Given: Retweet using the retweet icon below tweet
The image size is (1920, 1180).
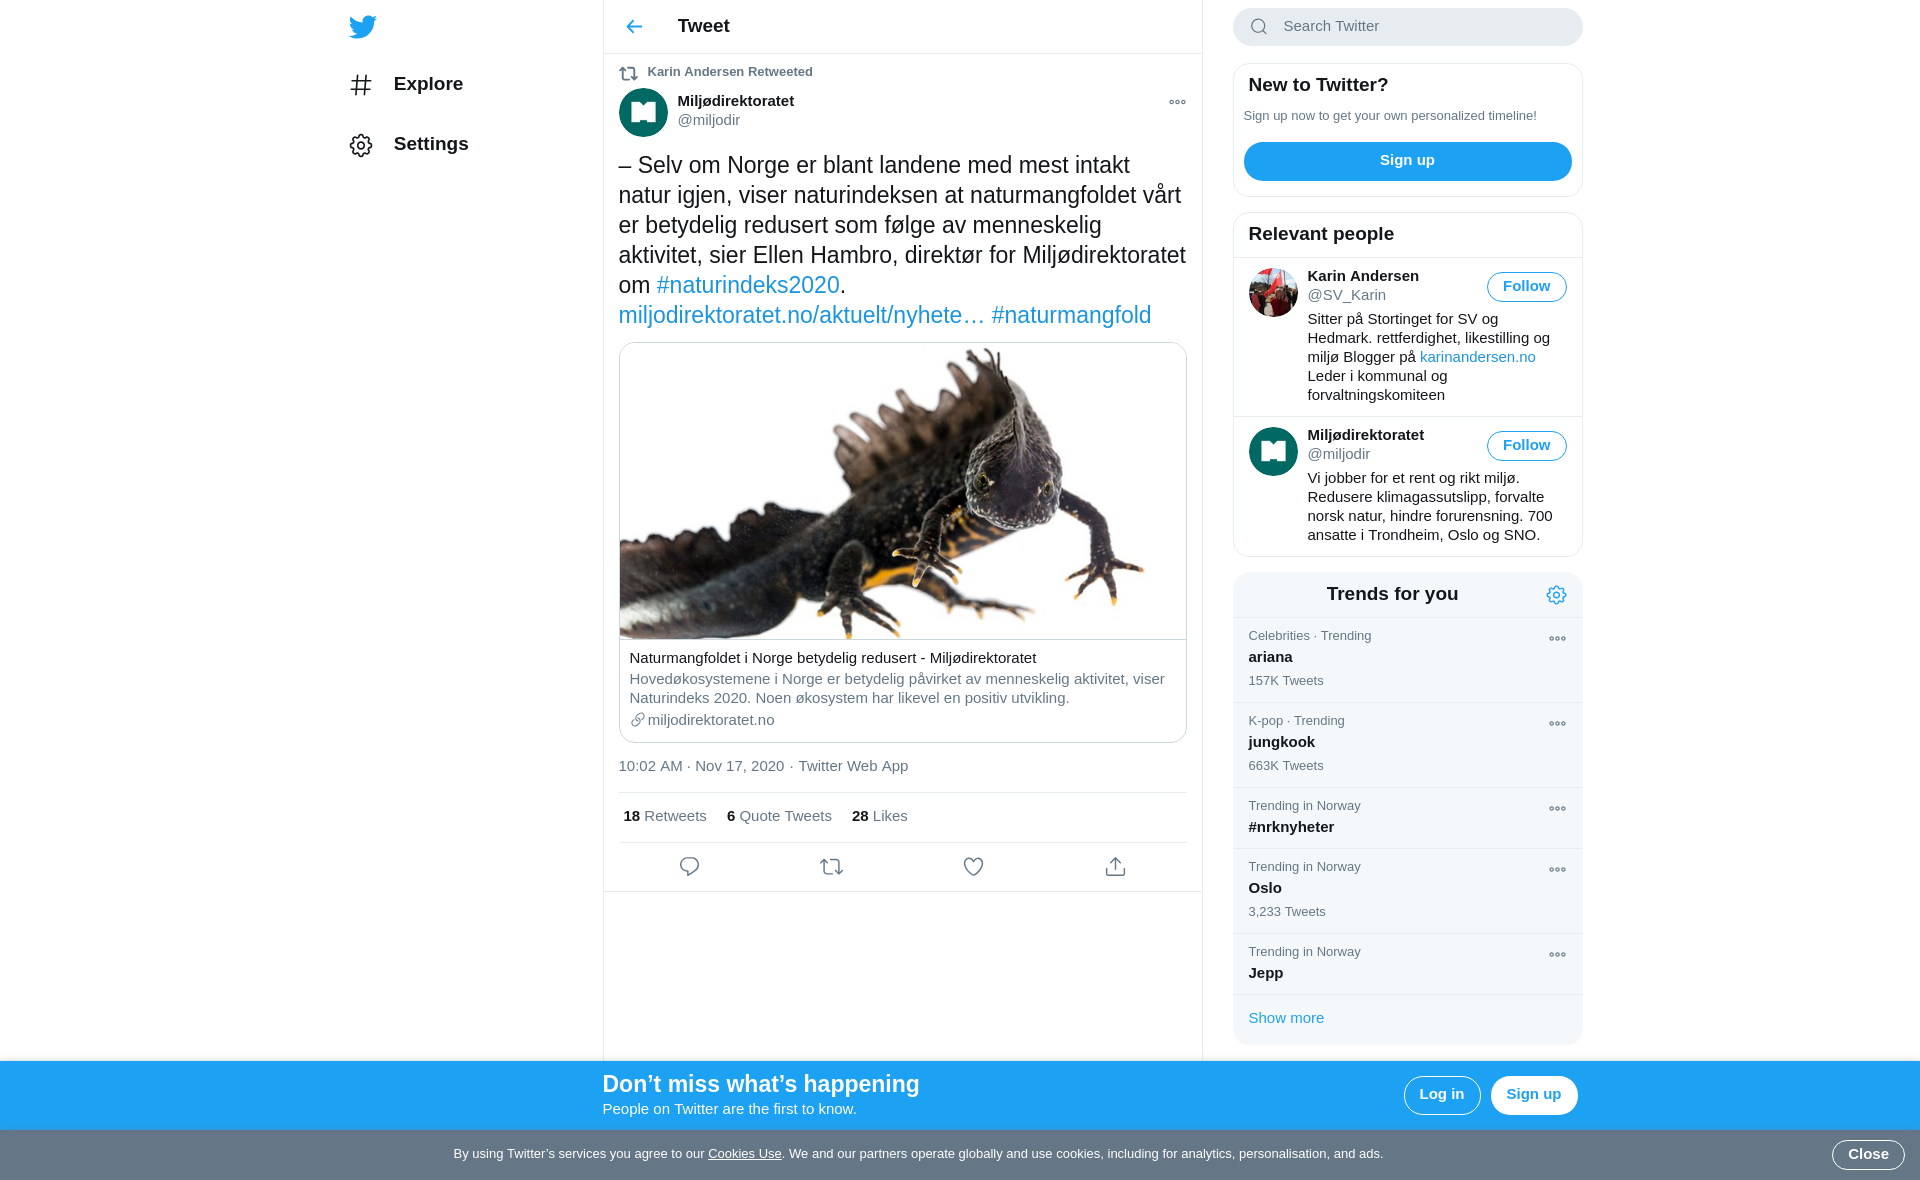Looking at the screenshot, I should click(x=831, y=867).
